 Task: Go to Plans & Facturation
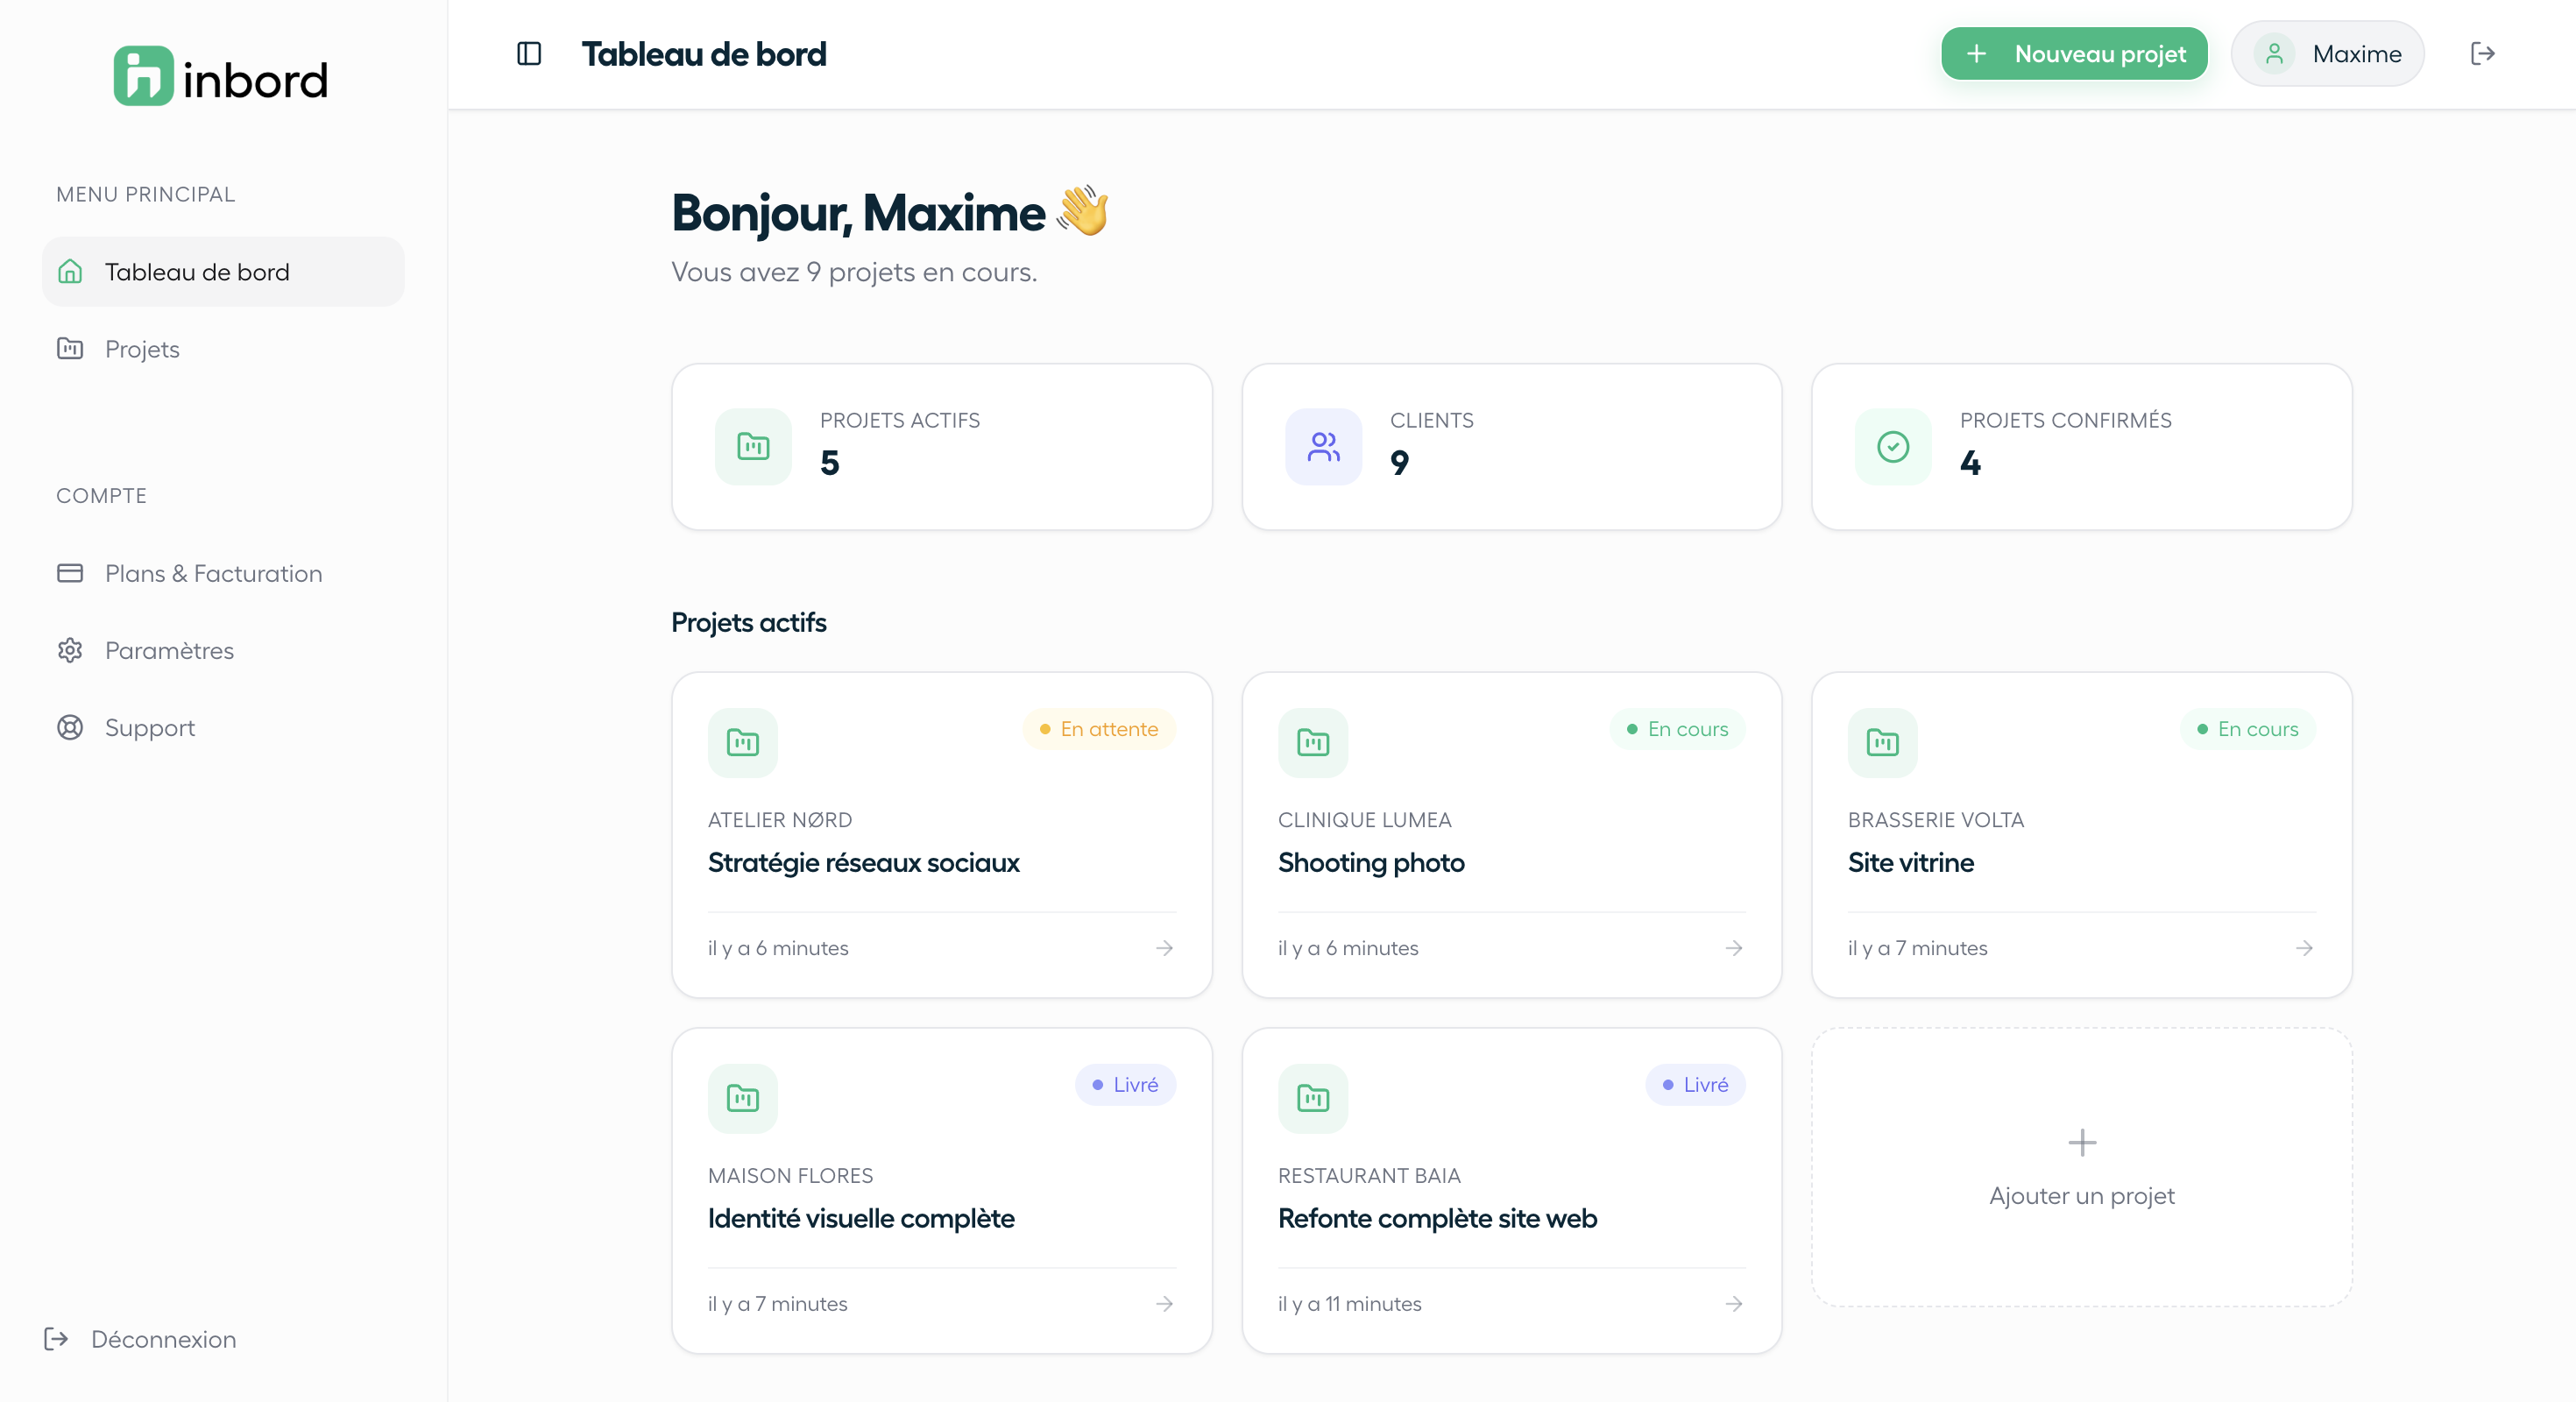tap(223, 573)
